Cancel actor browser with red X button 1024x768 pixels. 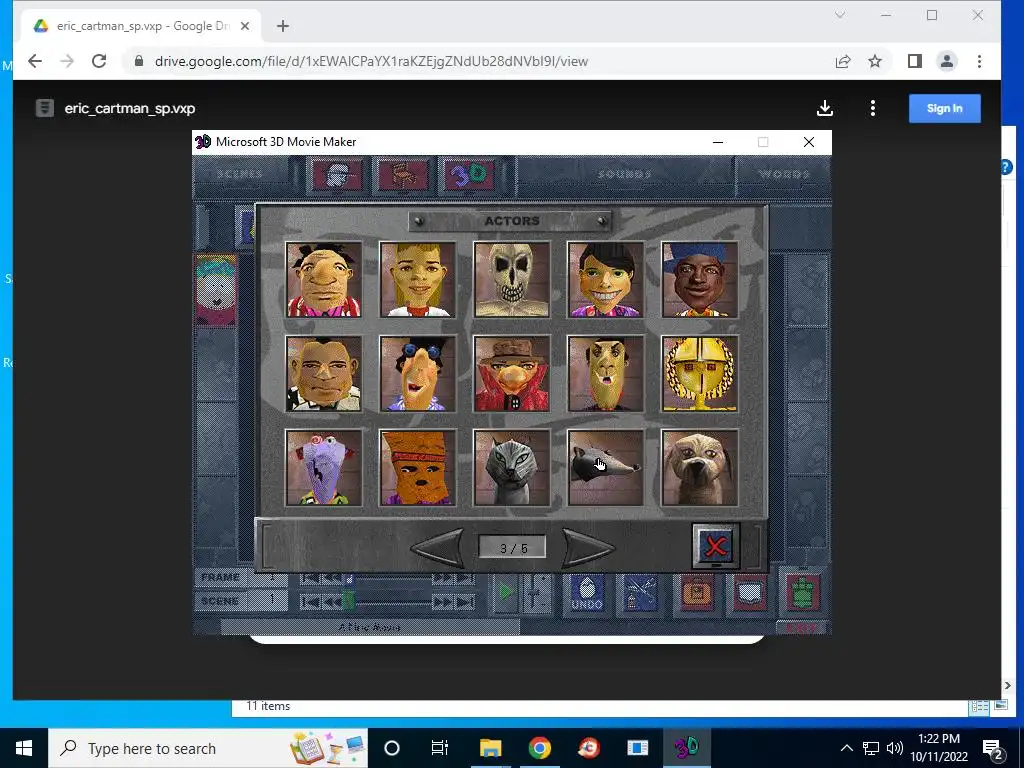tap(716, 546)
